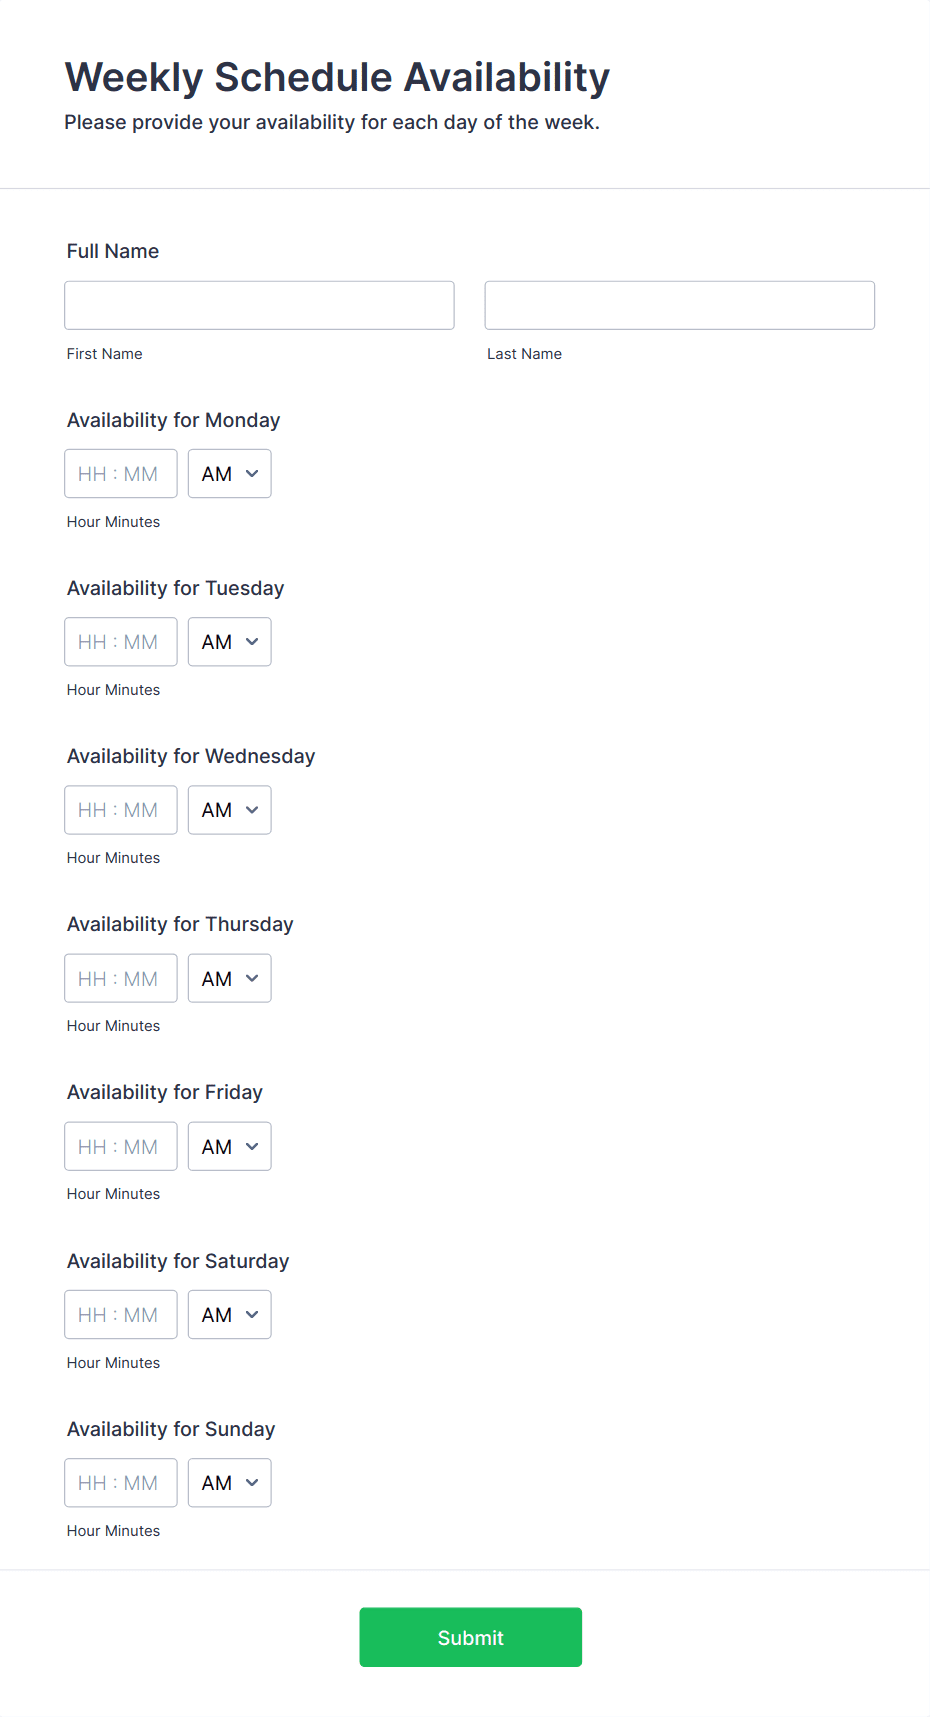Screen dimensions: 930x1717
Task: Click the HH:MM field for Thursday
Action: 120,978
